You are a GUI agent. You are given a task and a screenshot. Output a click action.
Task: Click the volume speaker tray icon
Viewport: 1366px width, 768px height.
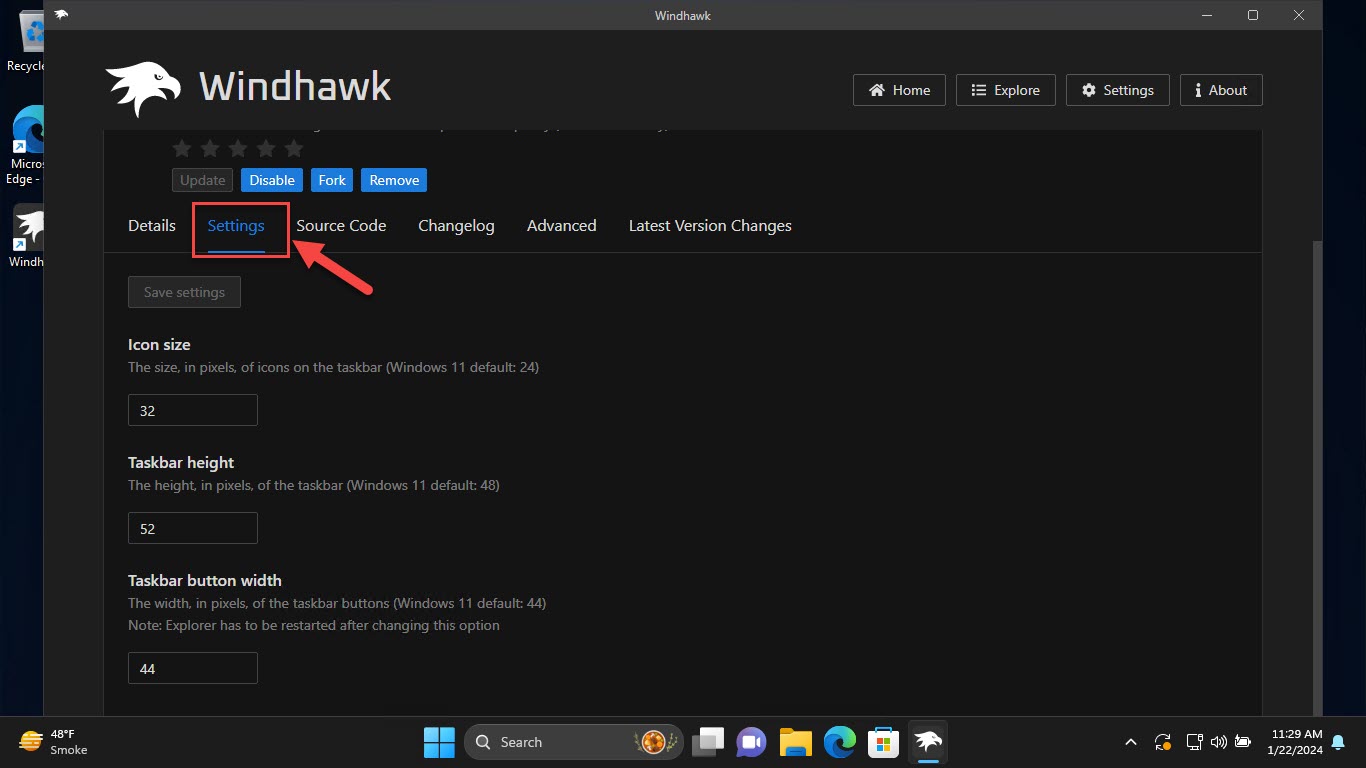[1218, 742]
